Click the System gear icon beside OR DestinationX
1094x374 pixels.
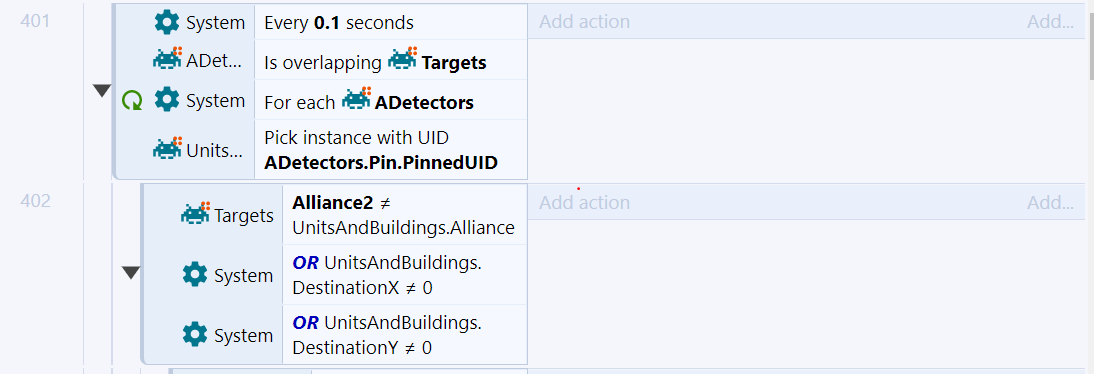coord(195,275)
